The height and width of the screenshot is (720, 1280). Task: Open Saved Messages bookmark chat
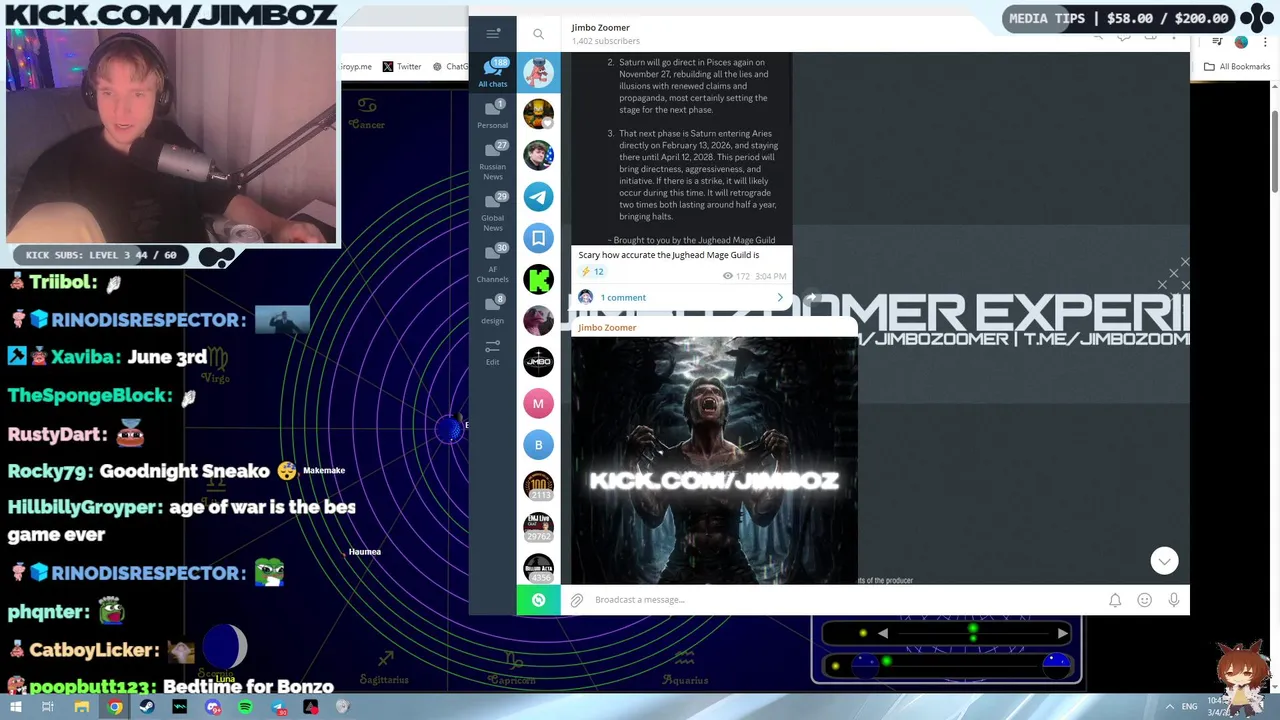coord(538,238)
